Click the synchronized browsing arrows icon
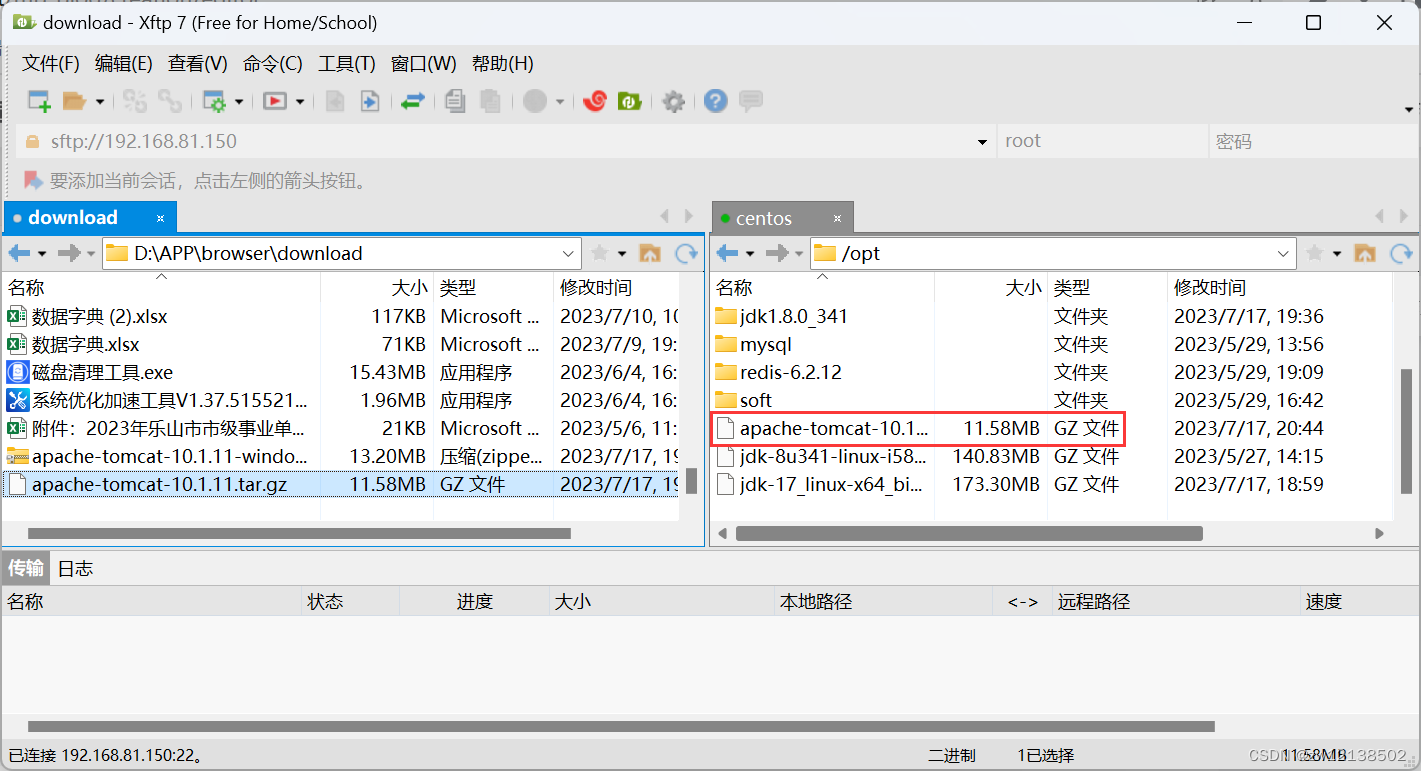 413,100
